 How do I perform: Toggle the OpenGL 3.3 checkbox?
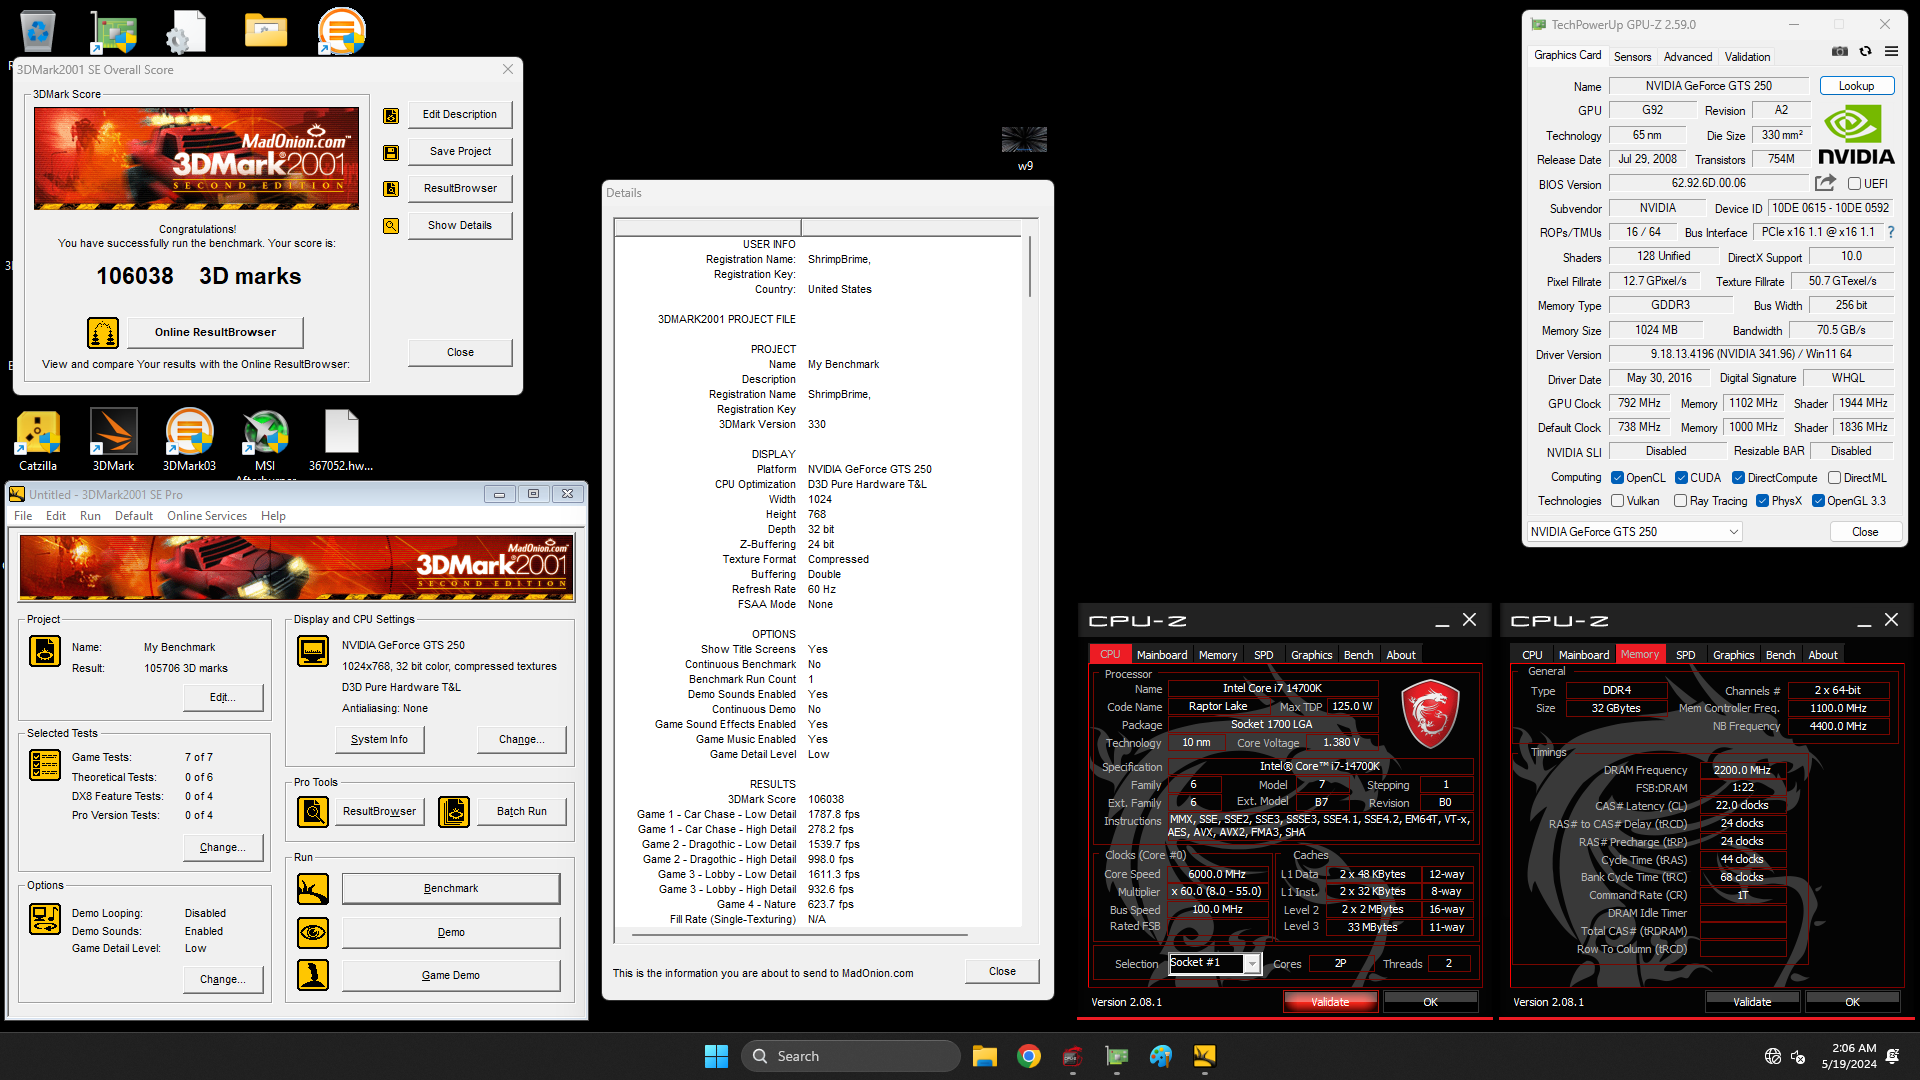click(x=1818, y=501)
